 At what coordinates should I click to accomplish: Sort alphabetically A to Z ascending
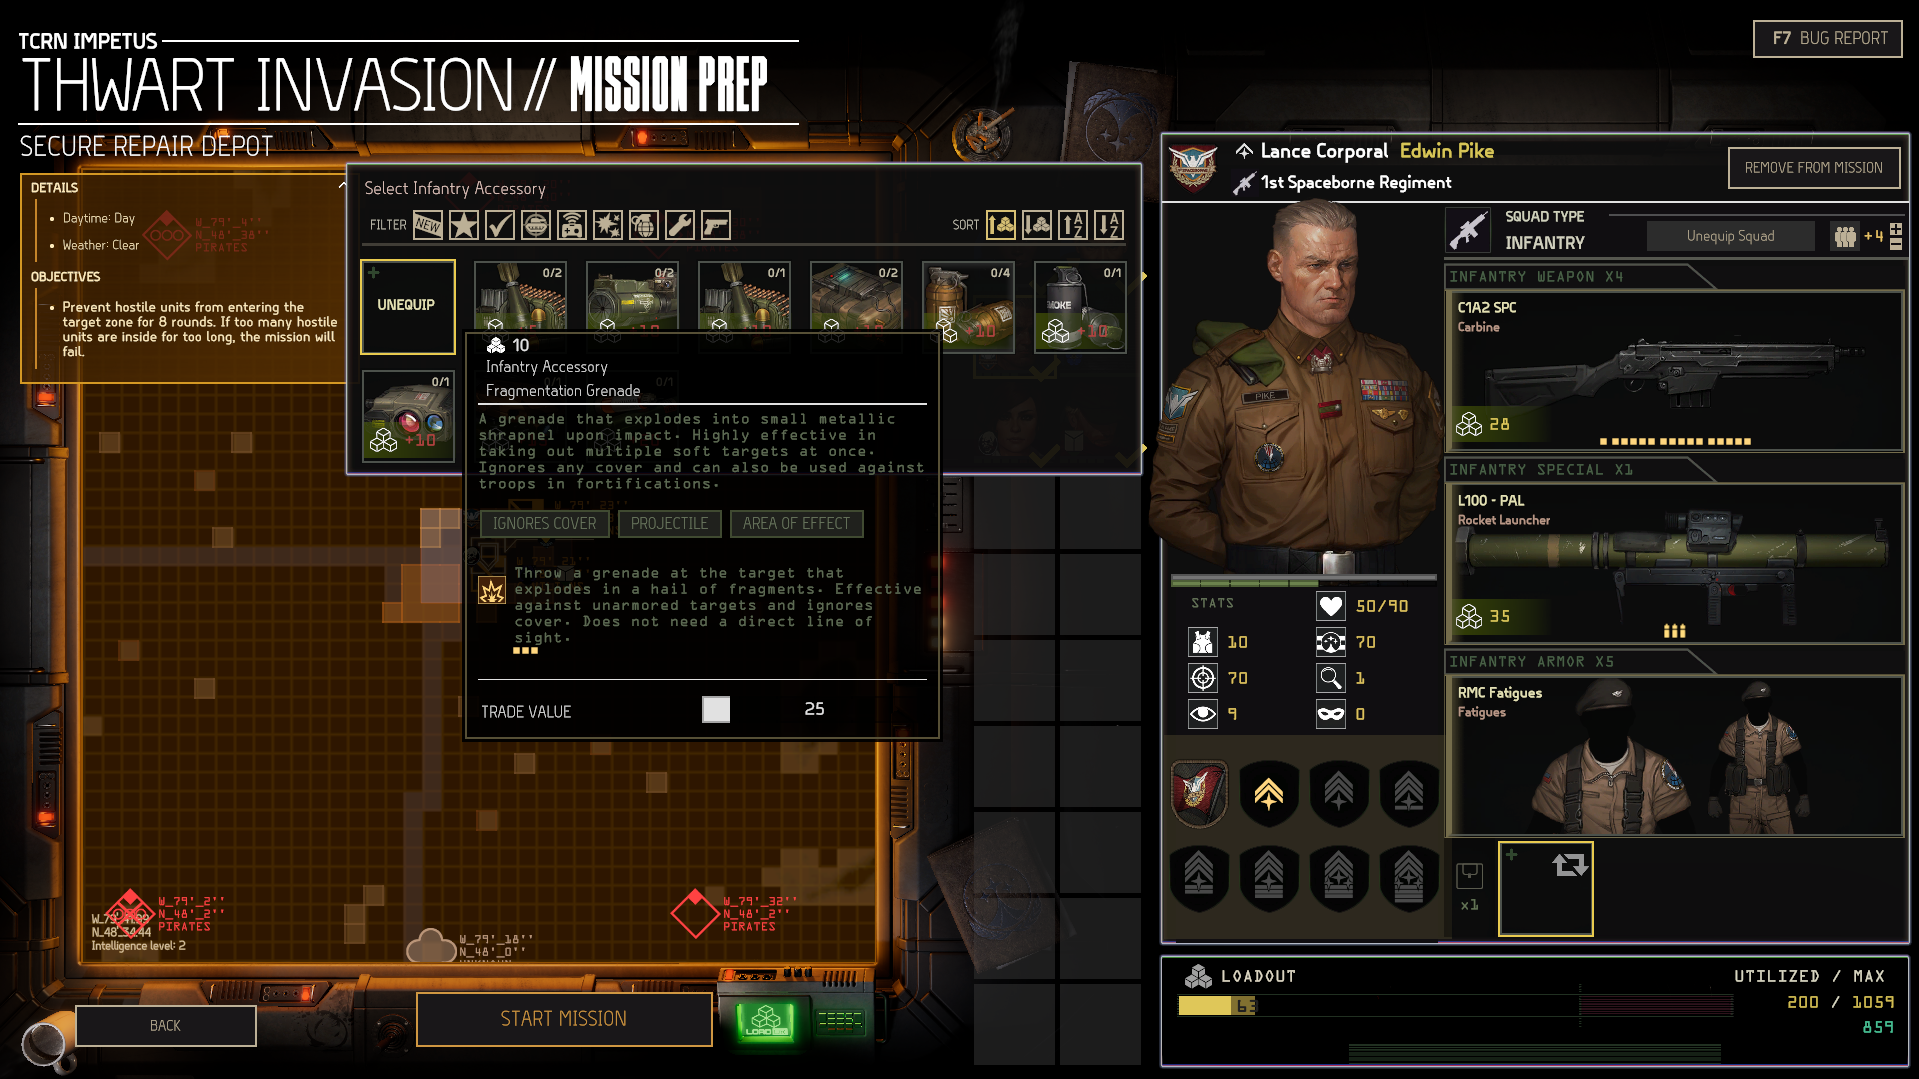click(x=1073, y=225)
